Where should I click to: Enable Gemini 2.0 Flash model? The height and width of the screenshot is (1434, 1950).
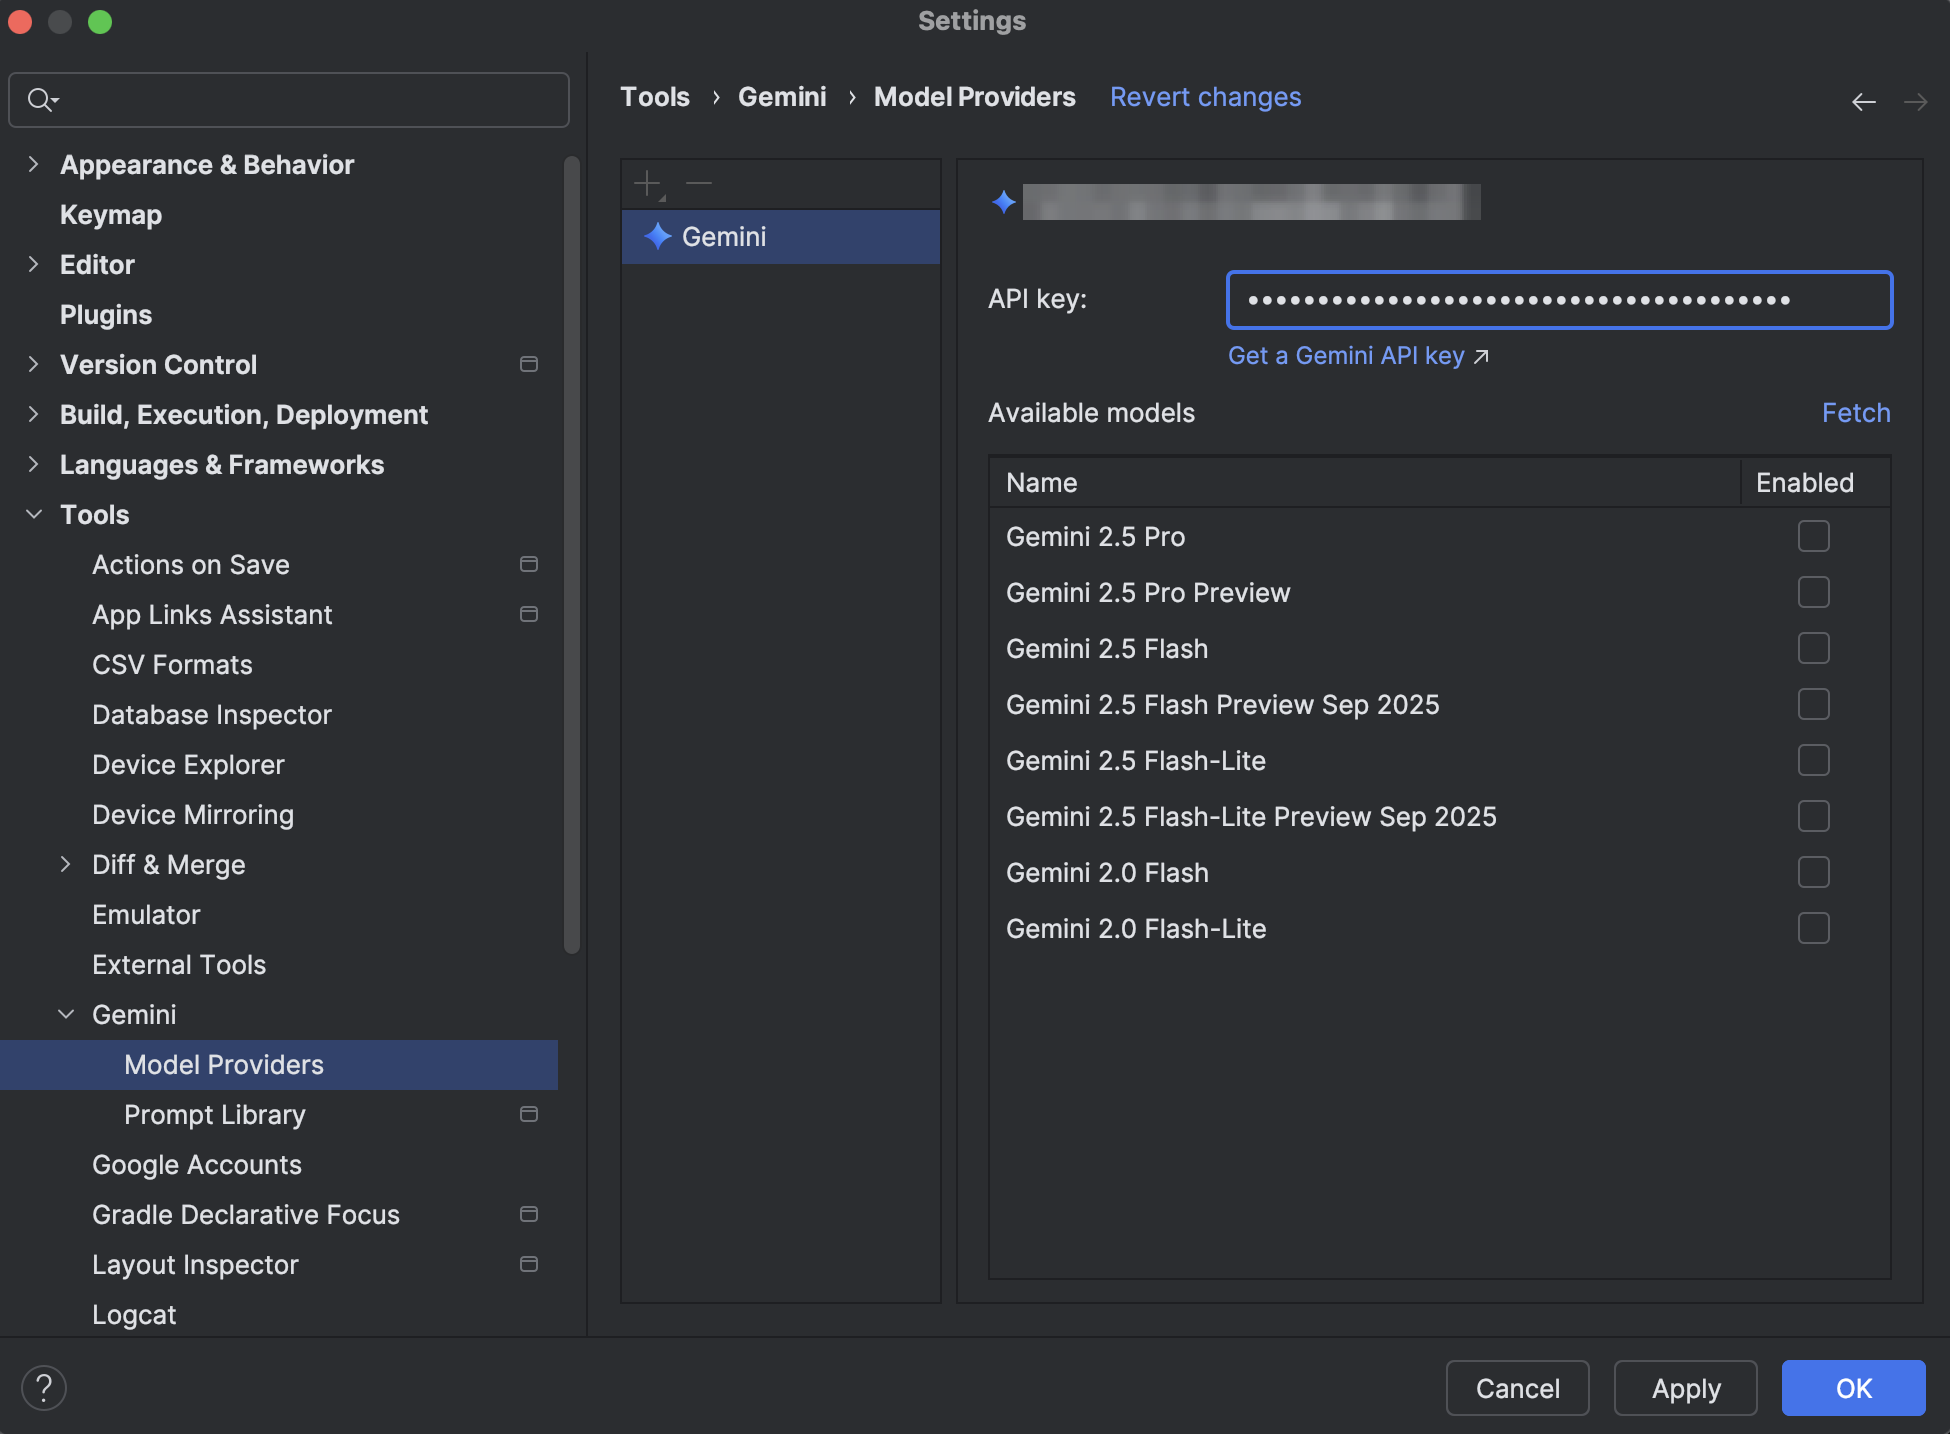click(1813, 872)
